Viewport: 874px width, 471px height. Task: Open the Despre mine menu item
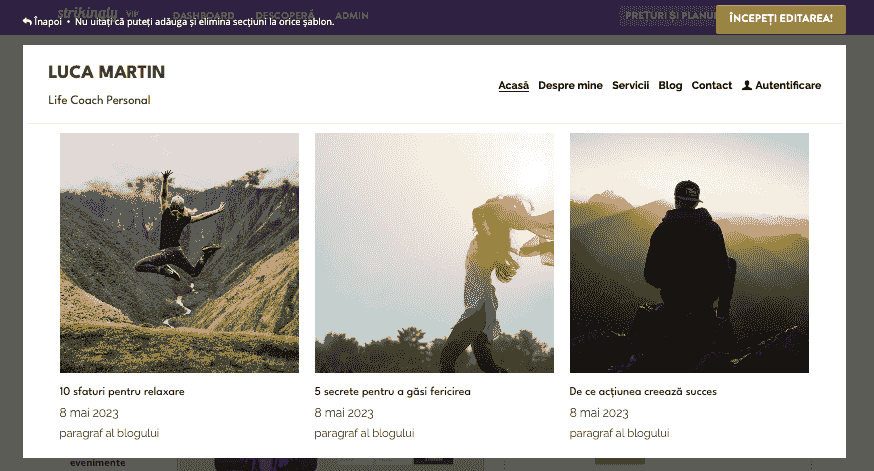click(570, 85)
